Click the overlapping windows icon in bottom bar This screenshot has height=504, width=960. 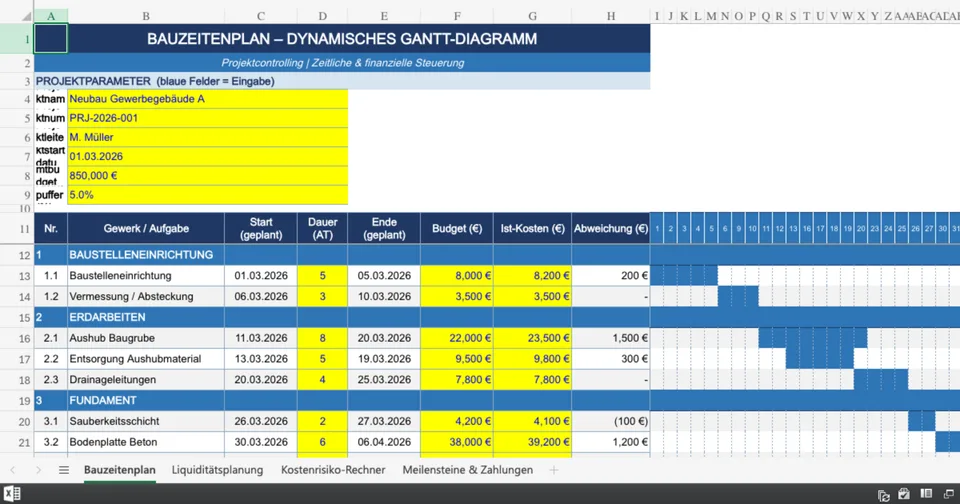point(949,494)
